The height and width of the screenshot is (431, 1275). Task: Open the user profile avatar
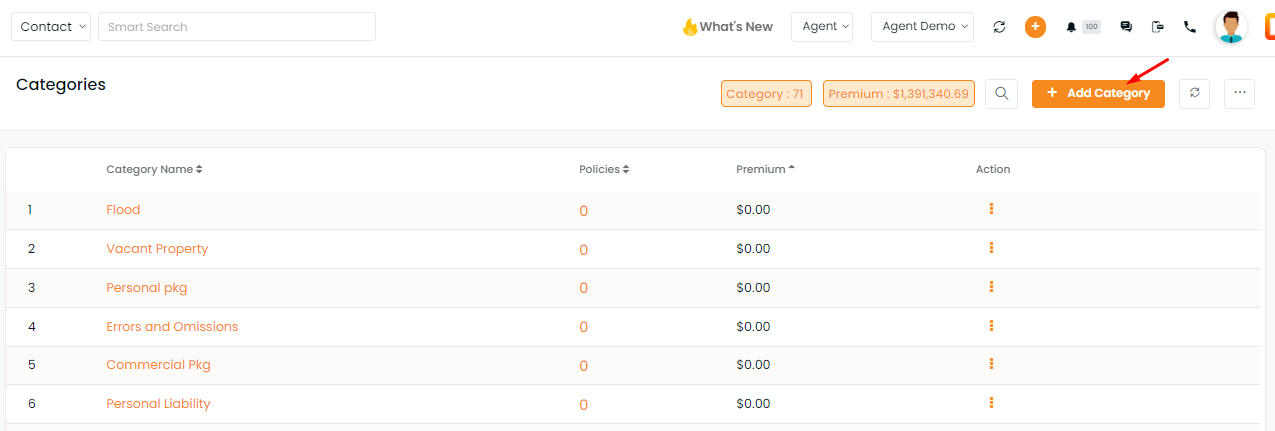(x=1231, y=27)
